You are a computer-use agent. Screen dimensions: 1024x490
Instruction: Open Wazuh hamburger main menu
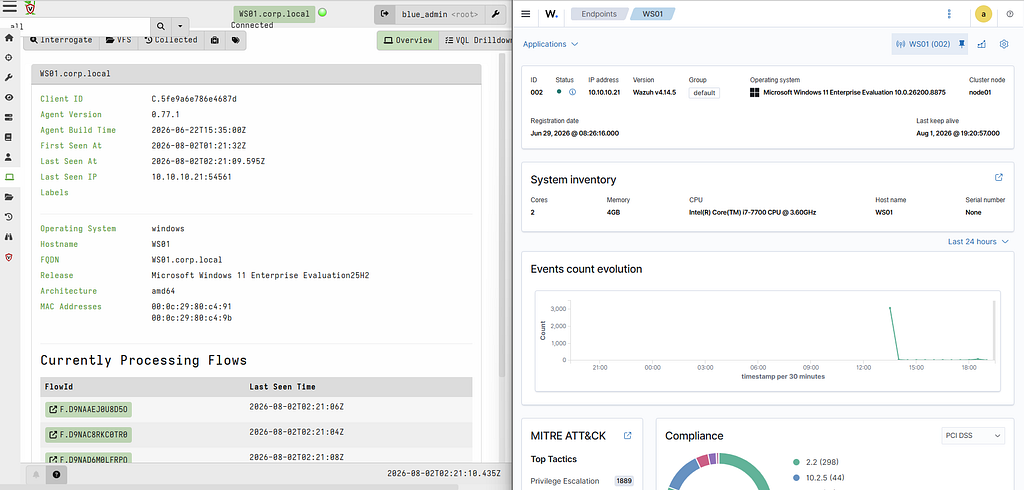(526, 14)
